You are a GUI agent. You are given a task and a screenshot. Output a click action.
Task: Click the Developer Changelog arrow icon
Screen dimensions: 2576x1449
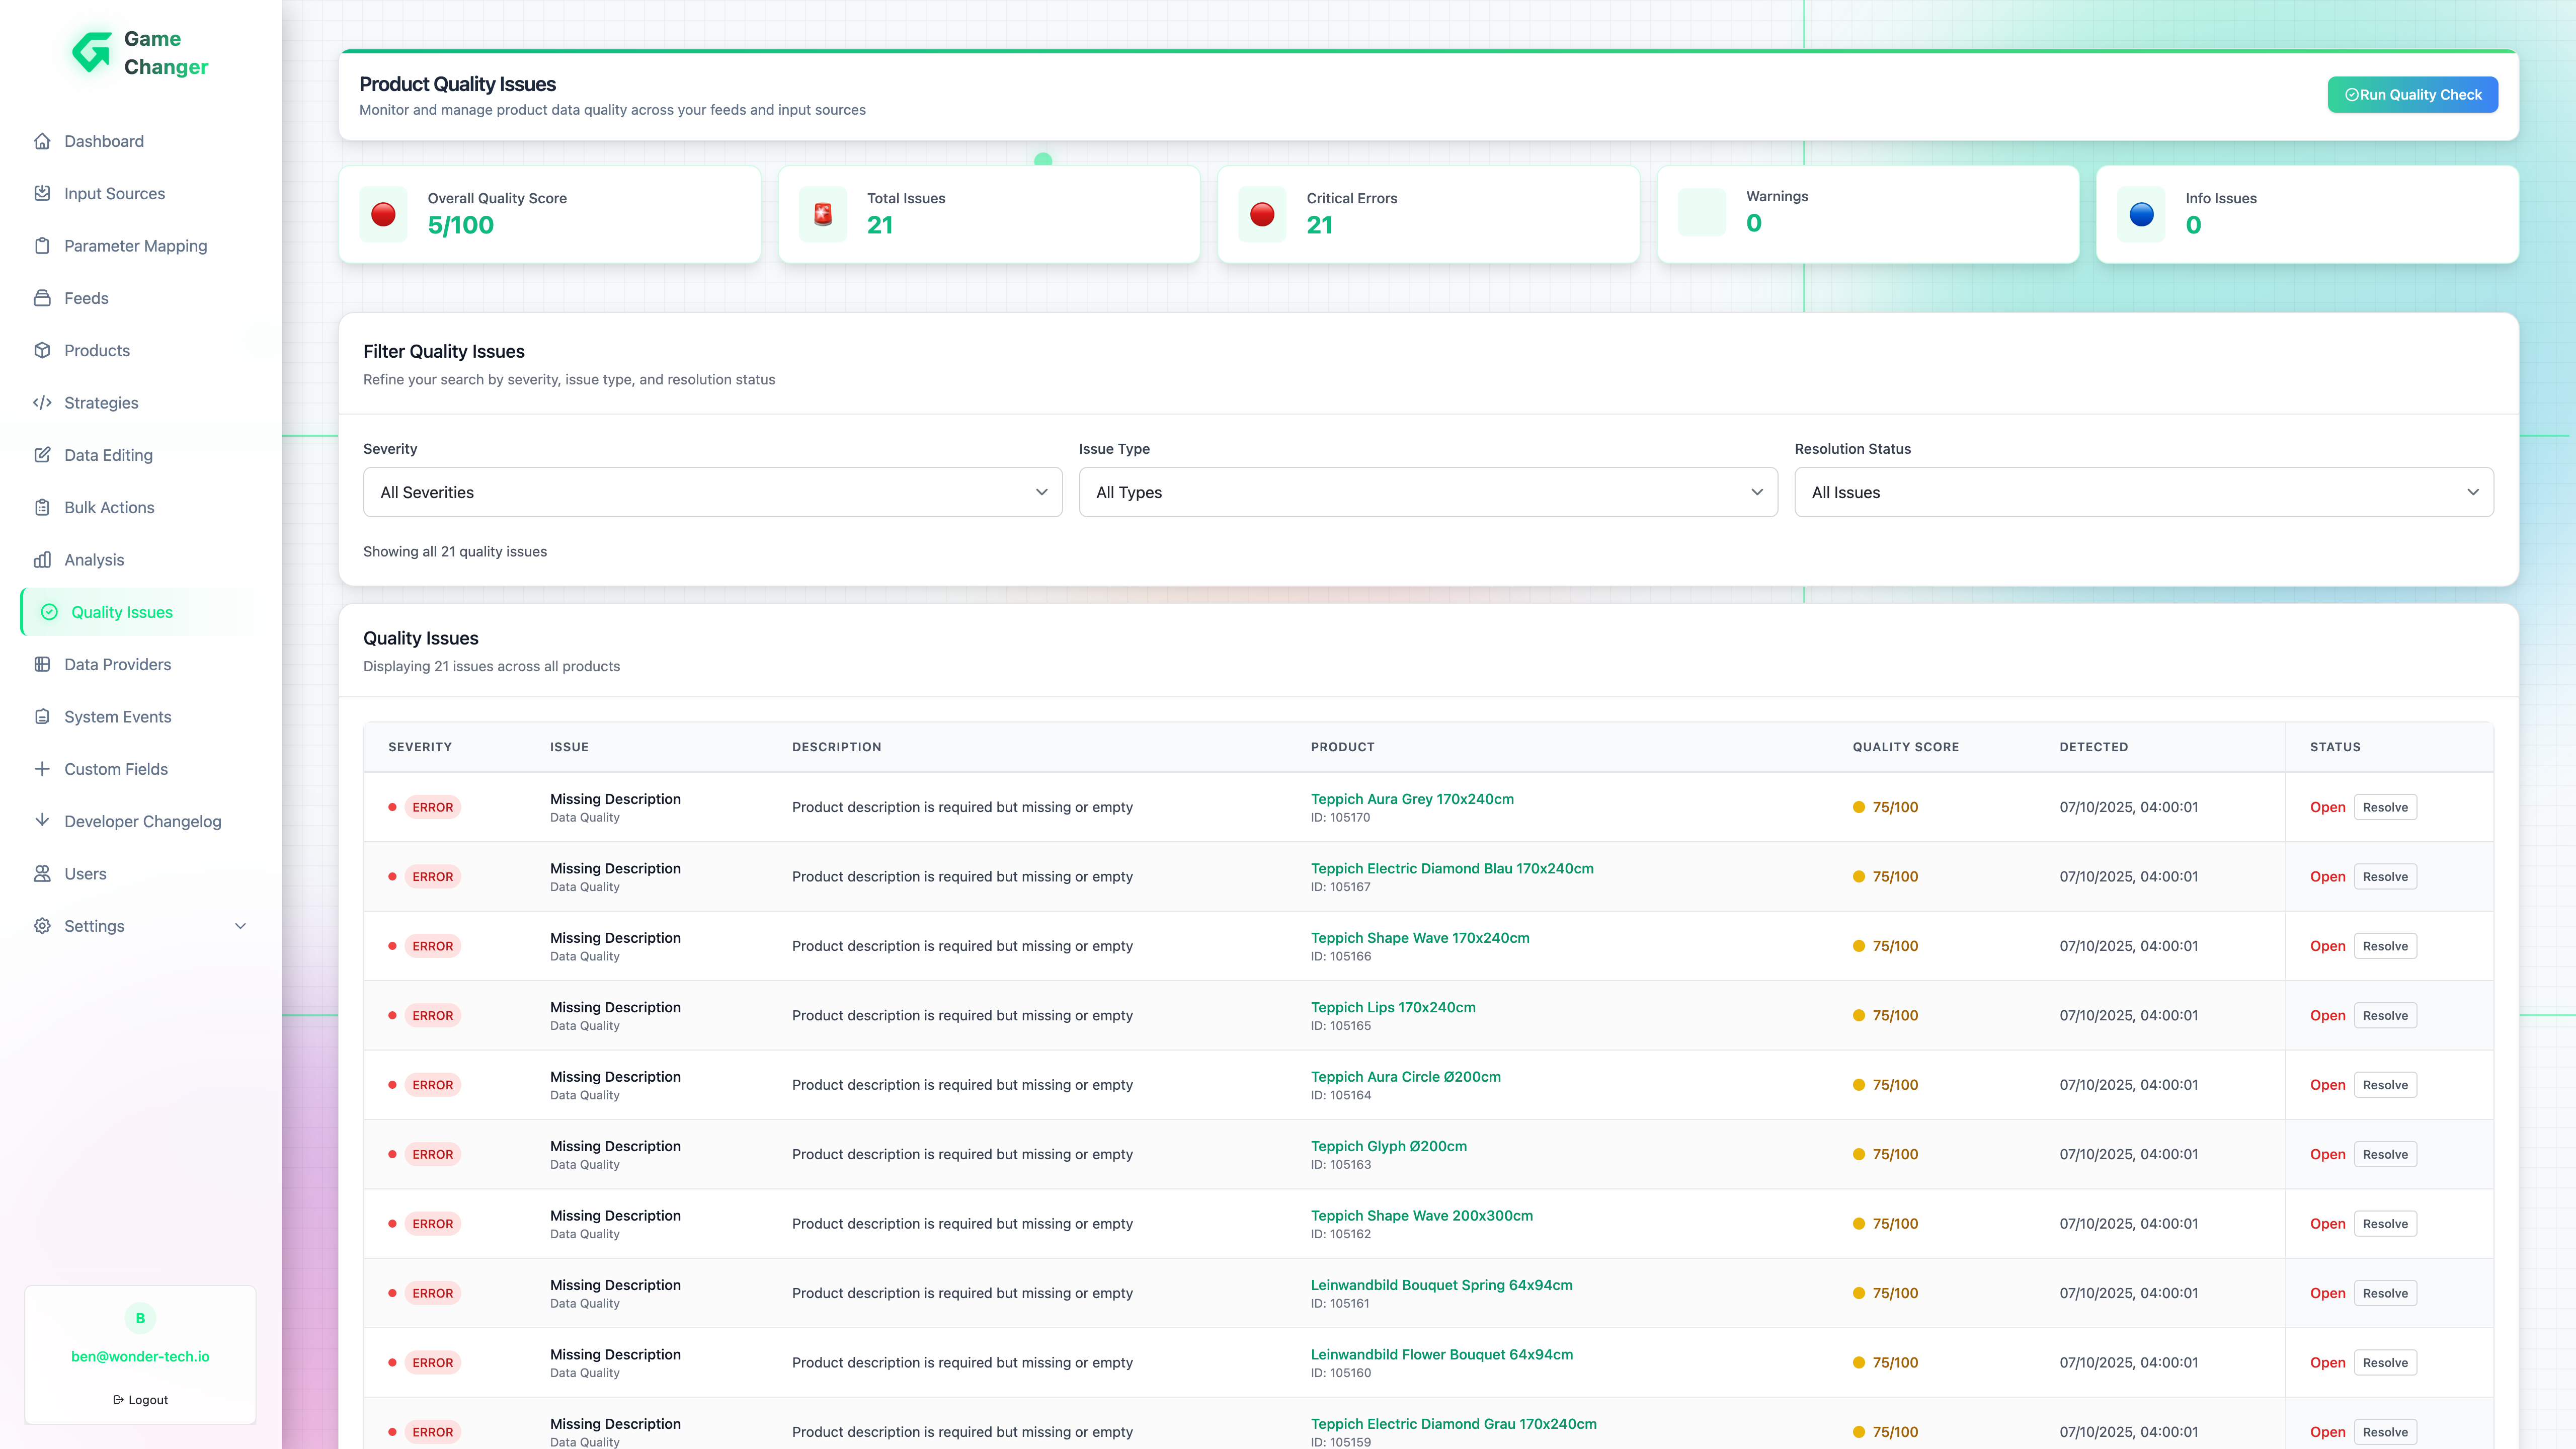click(x=42, y=821)
